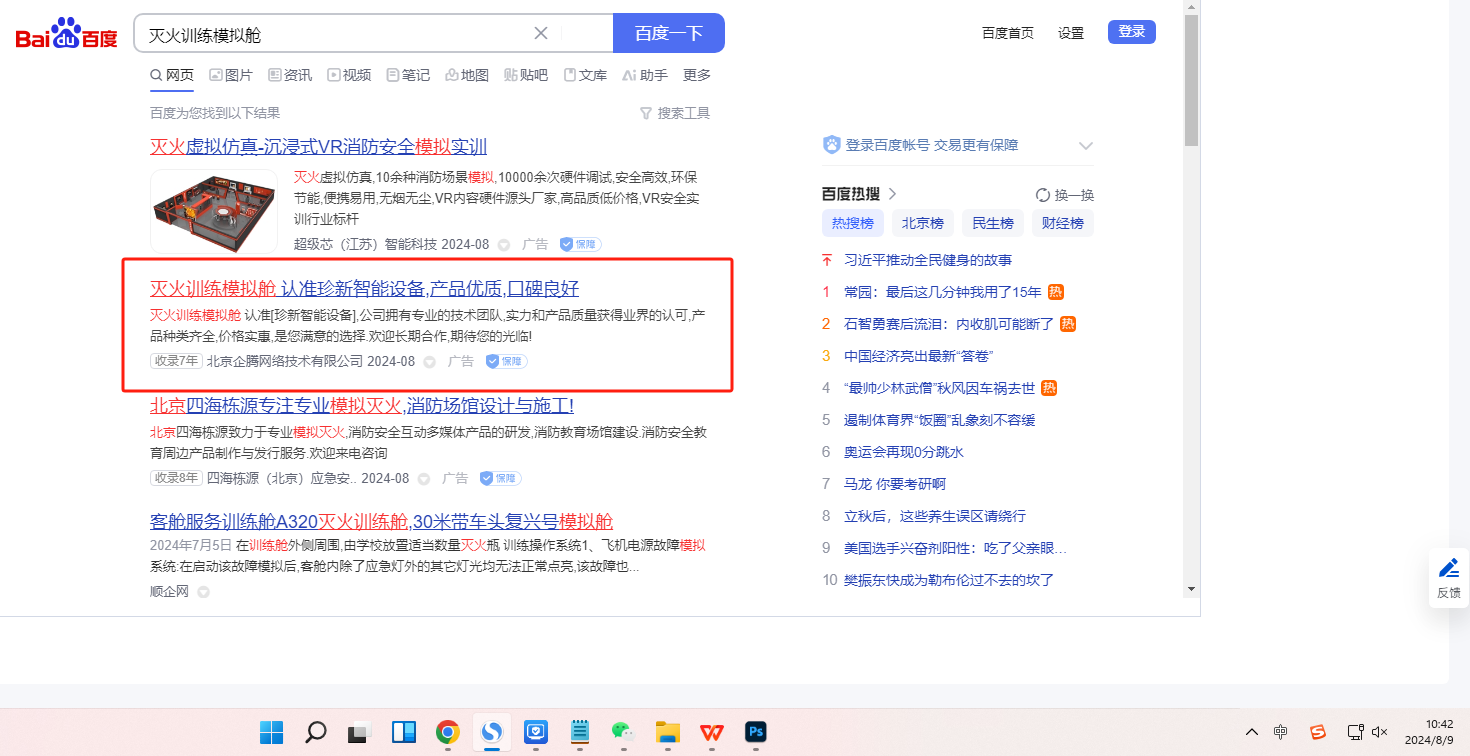The image size is (1470, 756).
Task: Click the 换一换 refresh icon in 百度热搜
Action: pos(1043,195)
